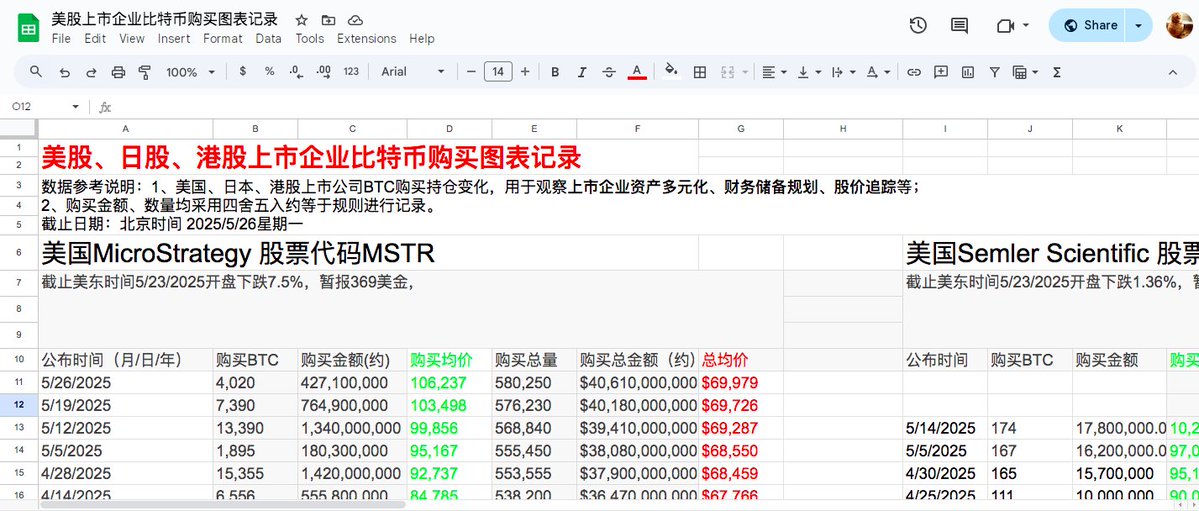Open text wrapping dropdown

pyautogui.click(x=843, y=72)
